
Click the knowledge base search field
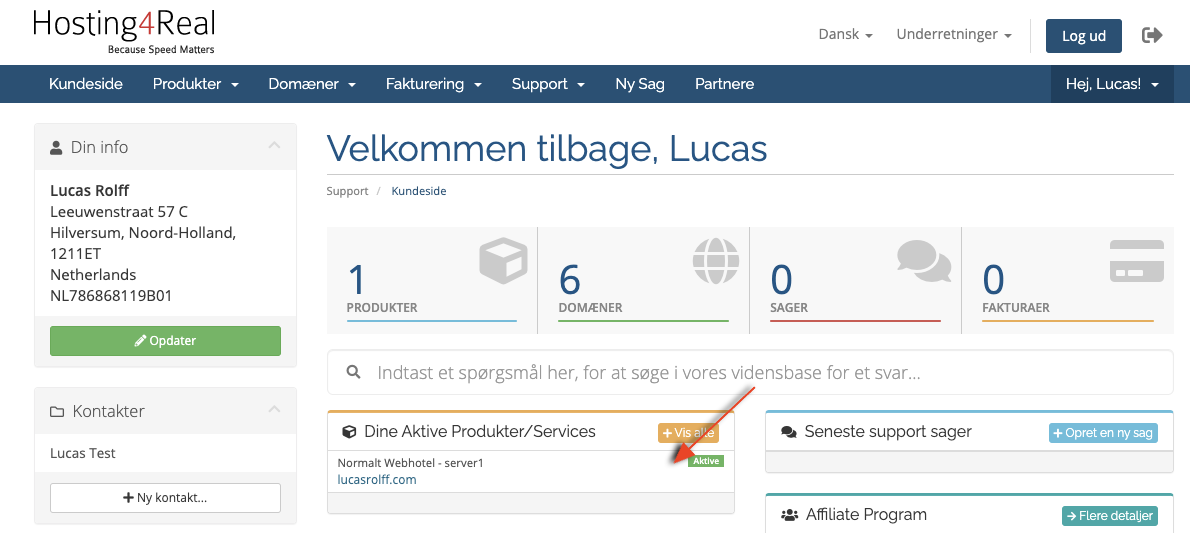pos(751,372)
